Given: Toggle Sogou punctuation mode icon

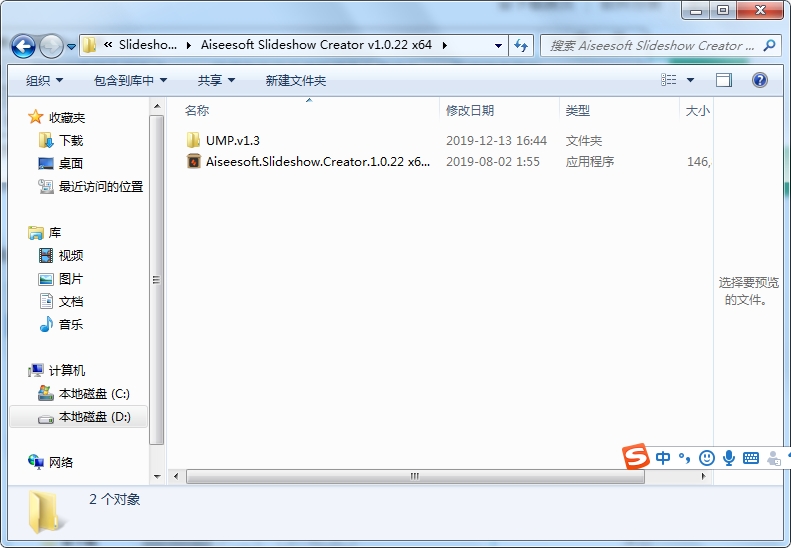Looking at the screenshot, I should pos(685,458).
